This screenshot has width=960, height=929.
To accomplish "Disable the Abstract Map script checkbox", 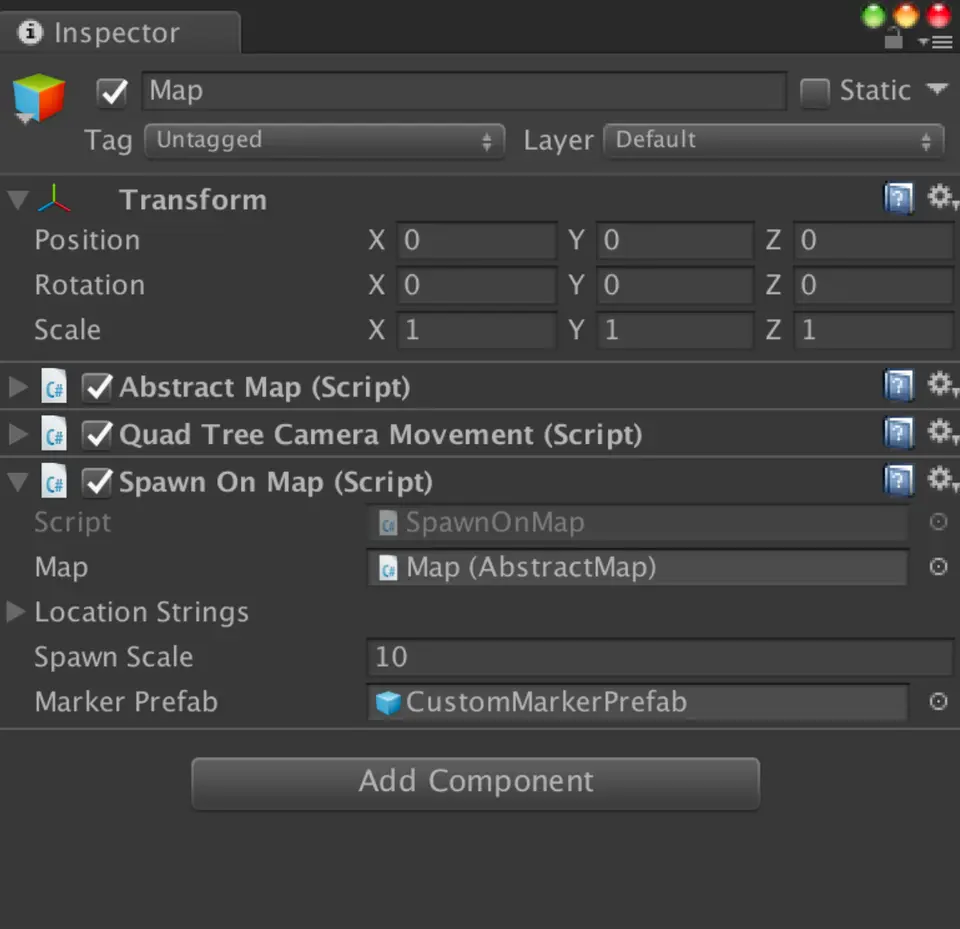I will tap(97, 387).
